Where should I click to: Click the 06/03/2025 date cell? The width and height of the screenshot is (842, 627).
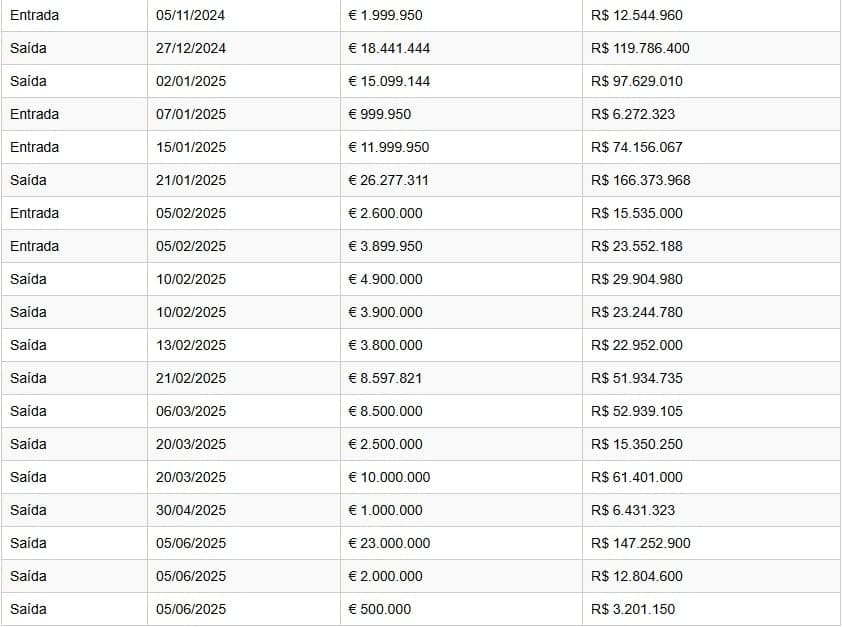191,411
